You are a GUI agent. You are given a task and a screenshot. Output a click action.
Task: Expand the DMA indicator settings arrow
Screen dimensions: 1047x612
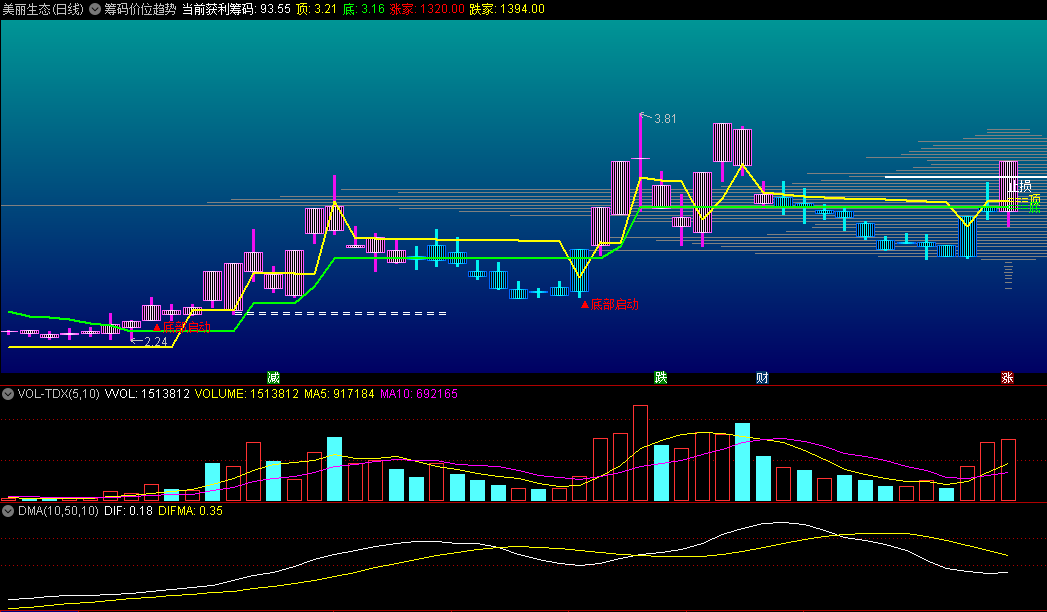8,511
